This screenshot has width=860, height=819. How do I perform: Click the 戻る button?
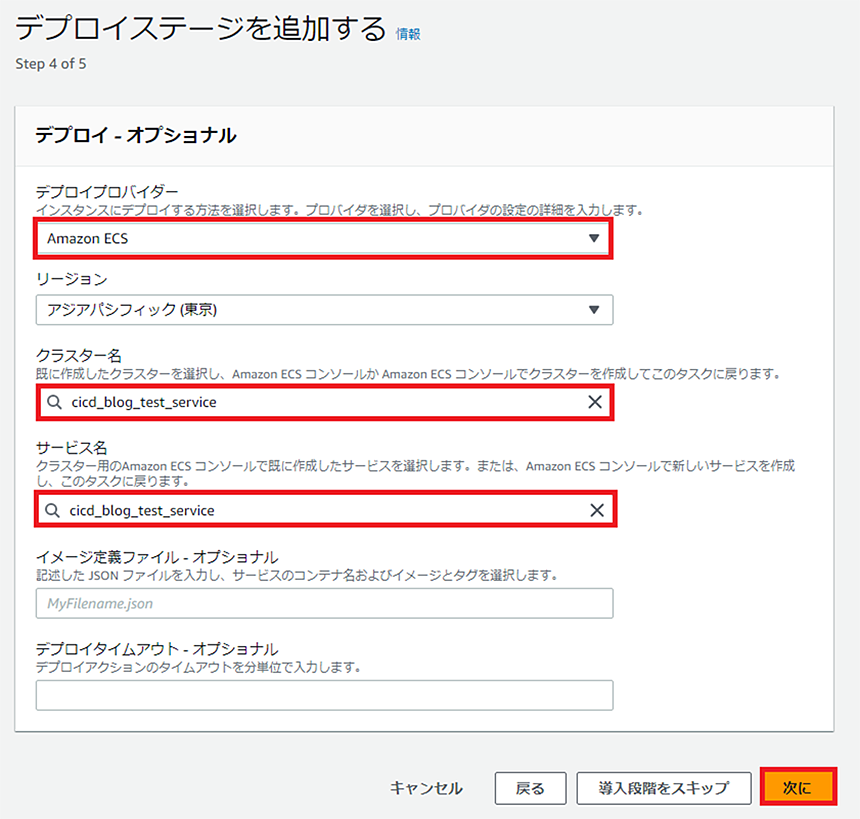tap(530, 788)
